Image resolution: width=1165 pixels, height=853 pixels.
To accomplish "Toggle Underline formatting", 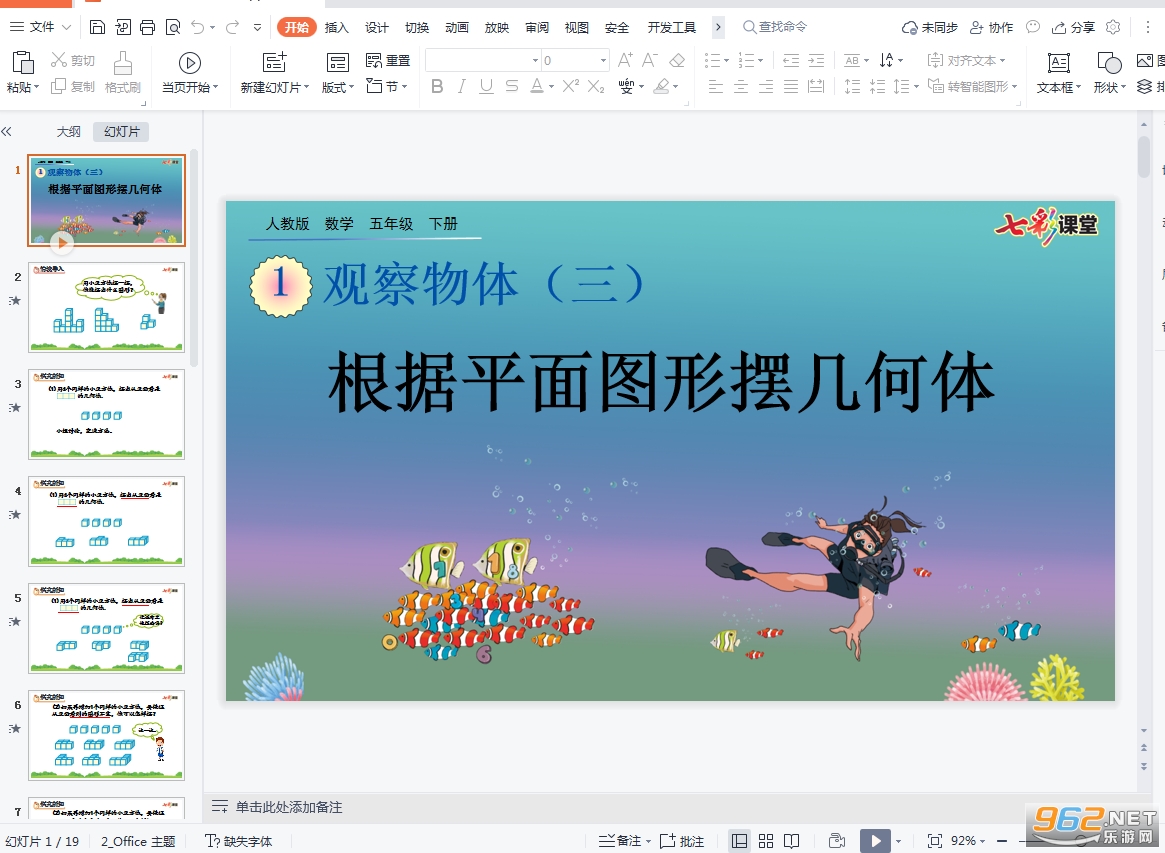I will (486, 86).
